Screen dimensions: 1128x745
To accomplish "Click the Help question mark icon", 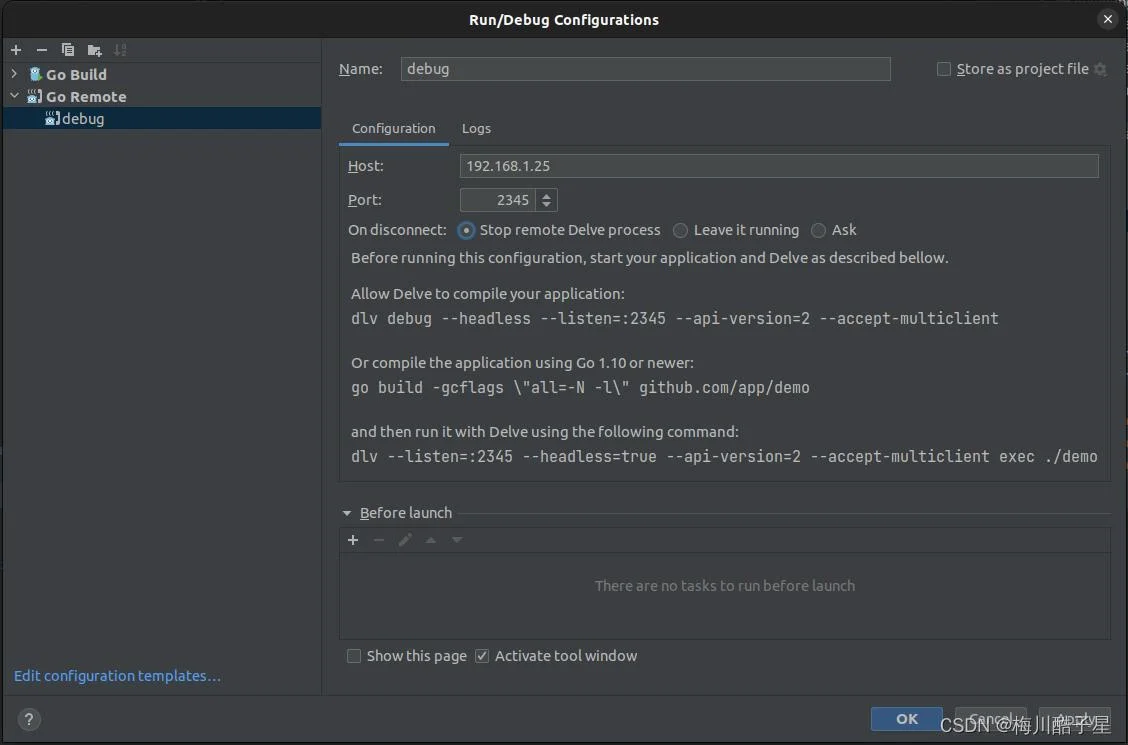I will click(29, 719).
